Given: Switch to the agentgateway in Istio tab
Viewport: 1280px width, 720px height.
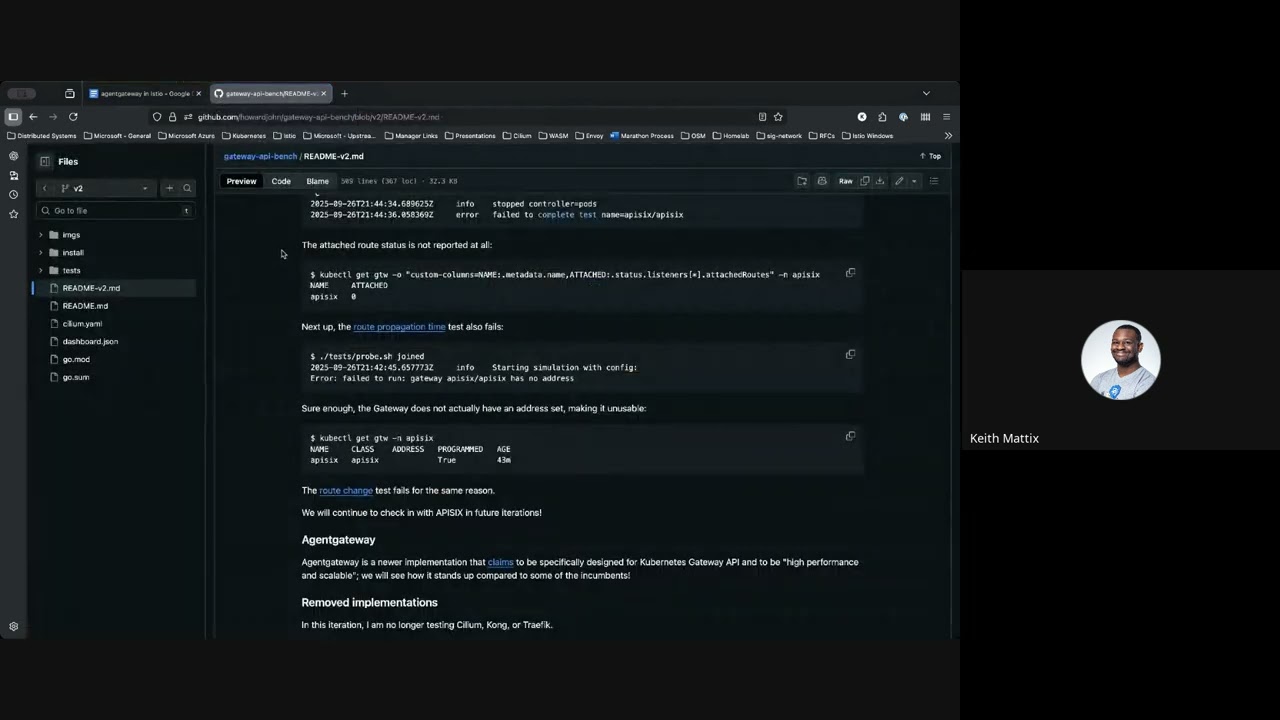Looking at the screenshot, I should [145, 94].
